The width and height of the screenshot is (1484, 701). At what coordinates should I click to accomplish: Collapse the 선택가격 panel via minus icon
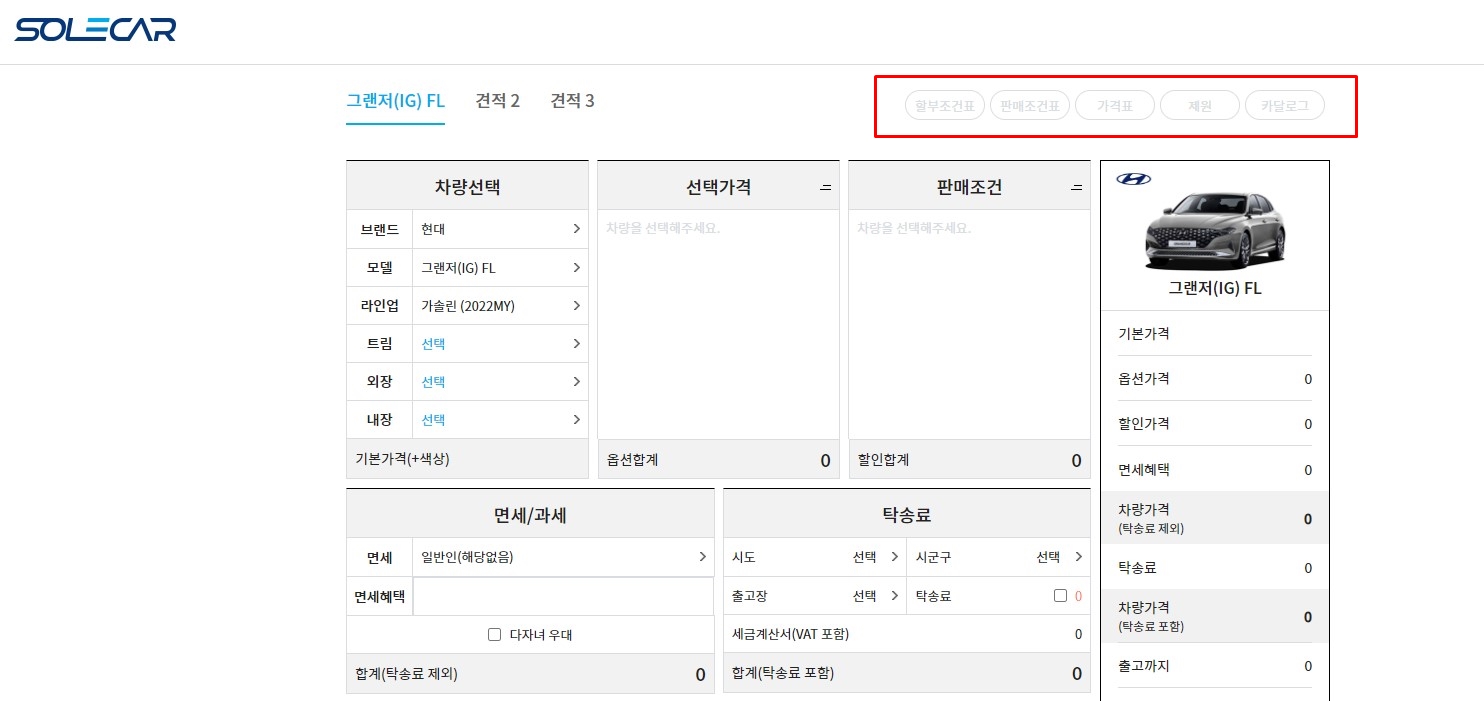pyautogui.click(x=825, y=187)
